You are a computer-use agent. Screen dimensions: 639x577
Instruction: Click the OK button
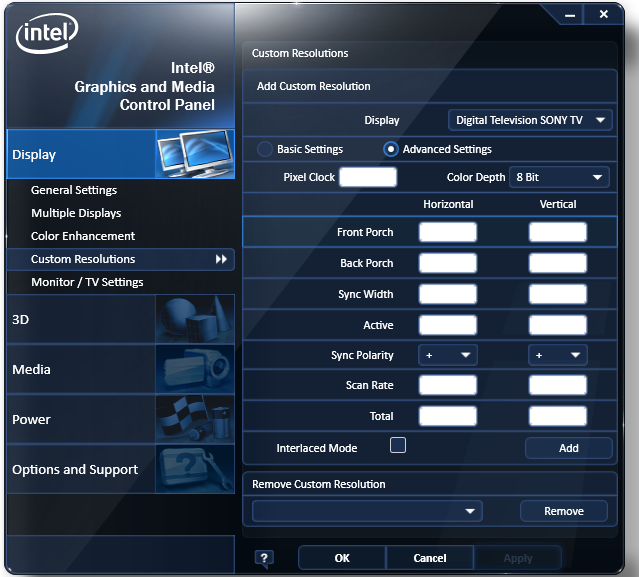click(342, 558)
